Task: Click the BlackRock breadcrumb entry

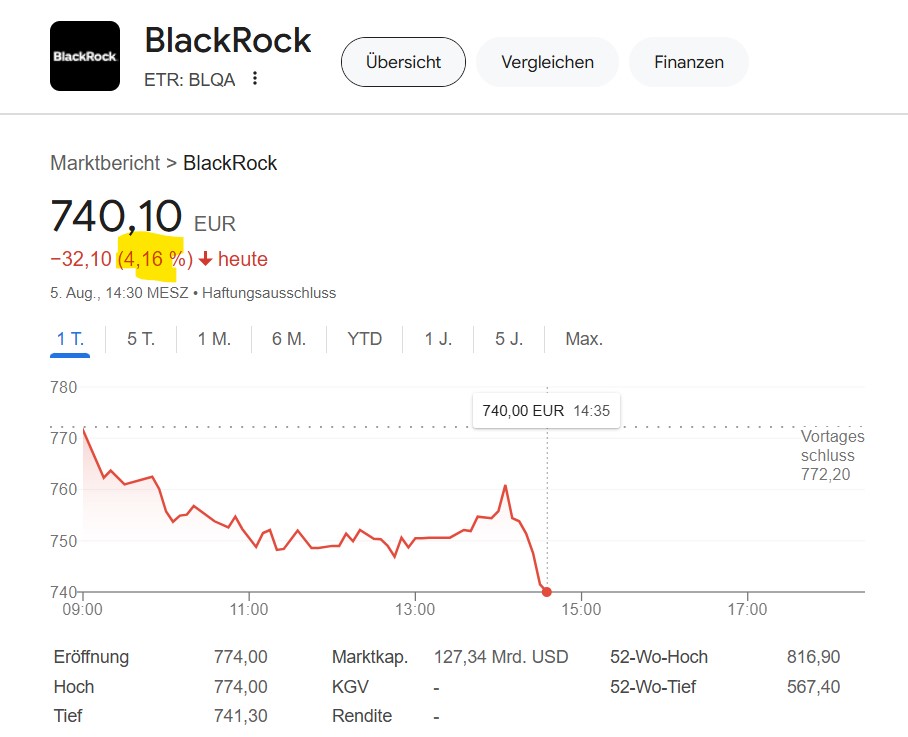Action: [x=230, y=163]
